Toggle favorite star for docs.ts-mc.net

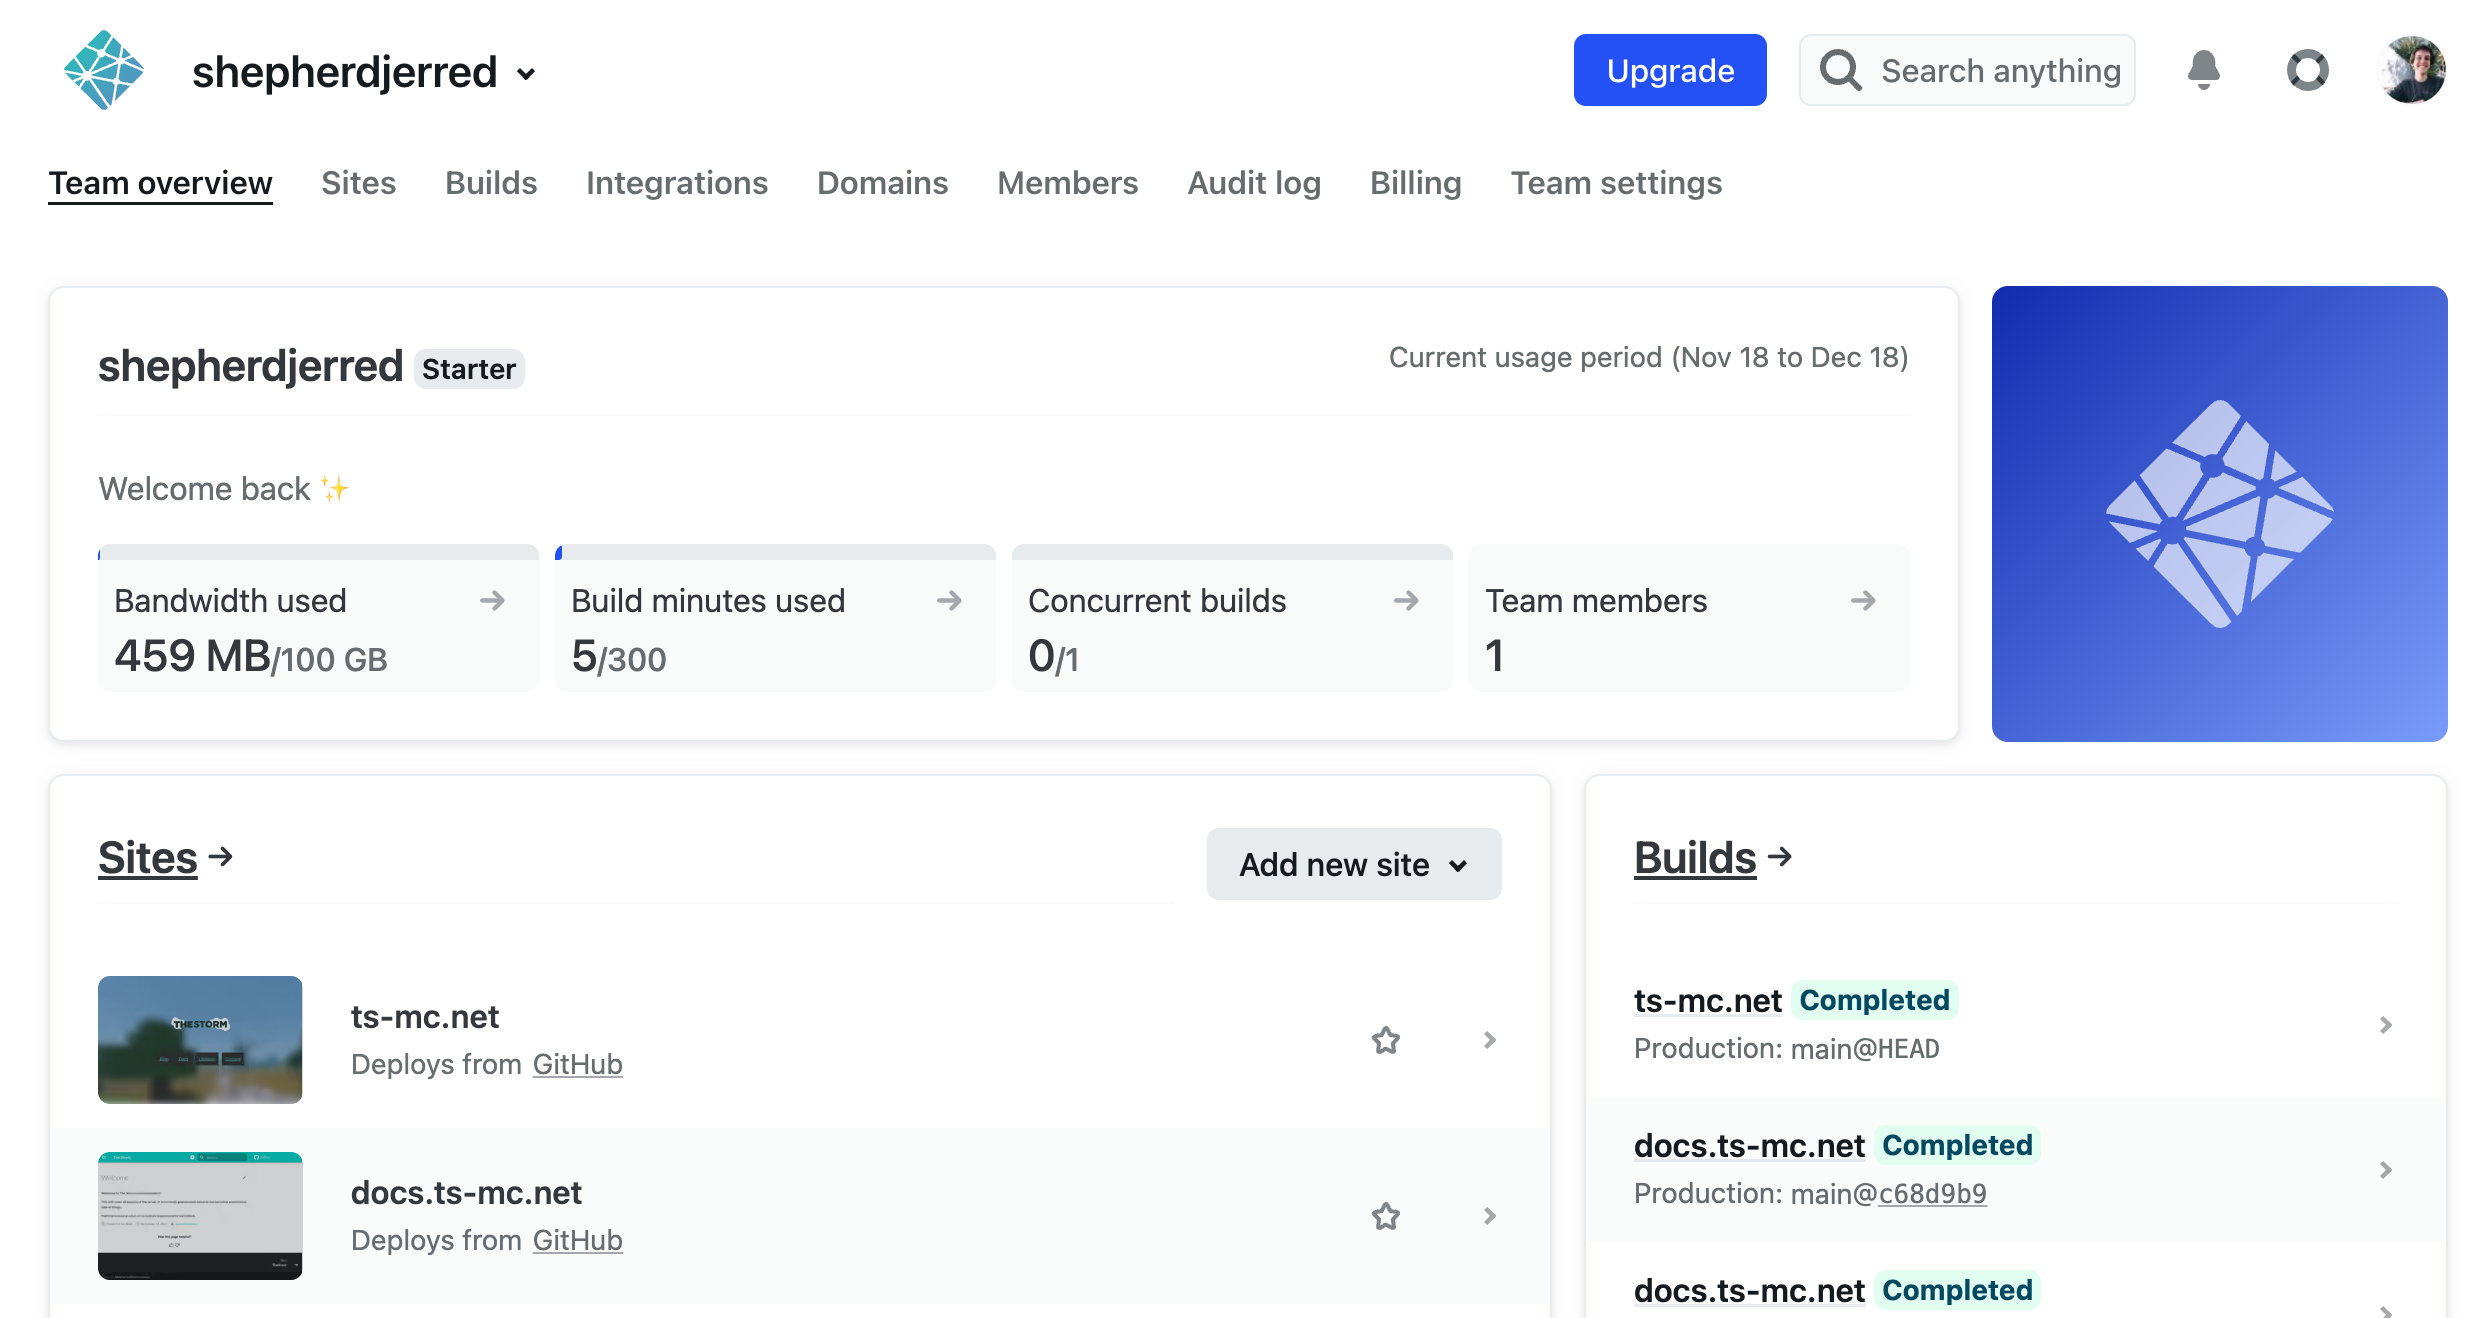(x=1385, y=1216)
